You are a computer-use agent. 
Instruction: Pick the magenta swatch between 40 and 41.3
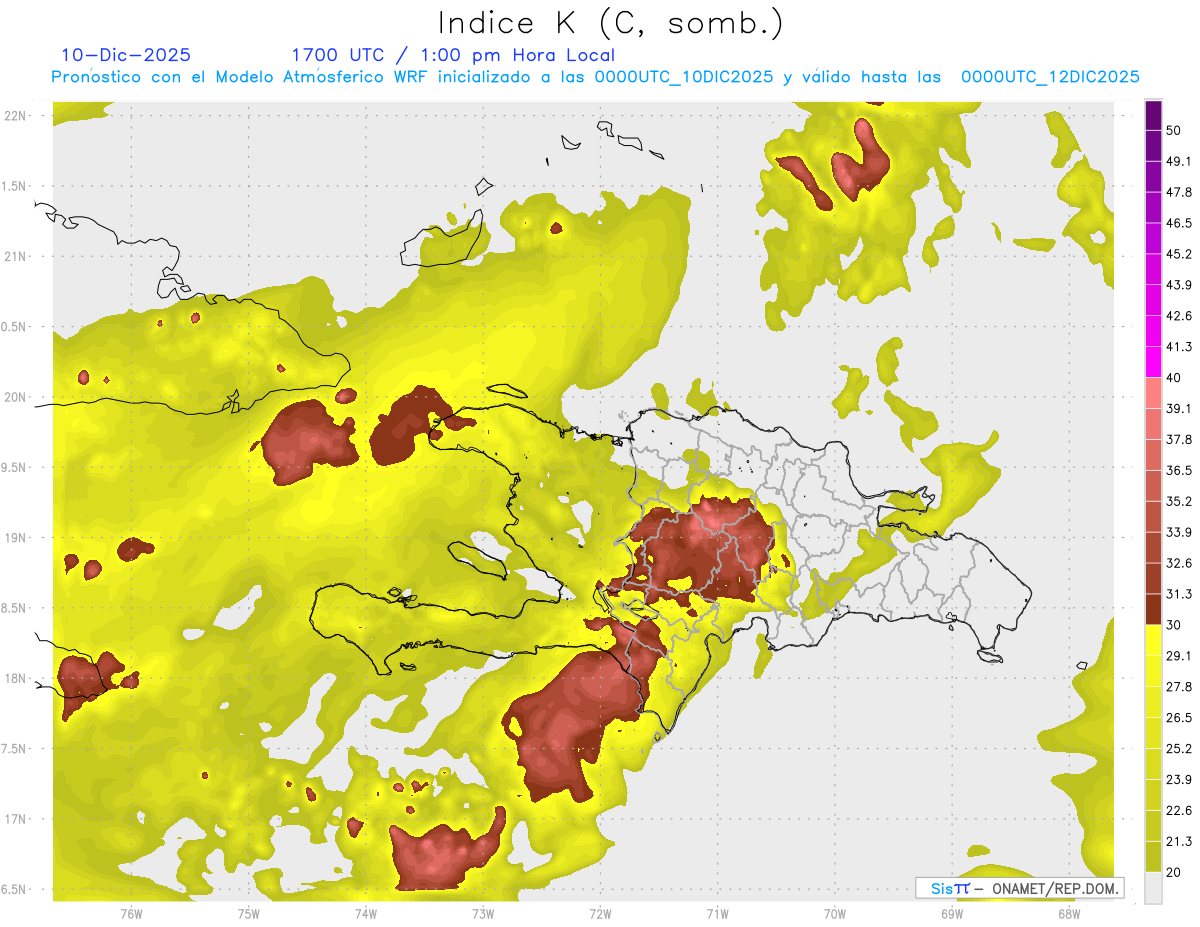click(1153, 362)
